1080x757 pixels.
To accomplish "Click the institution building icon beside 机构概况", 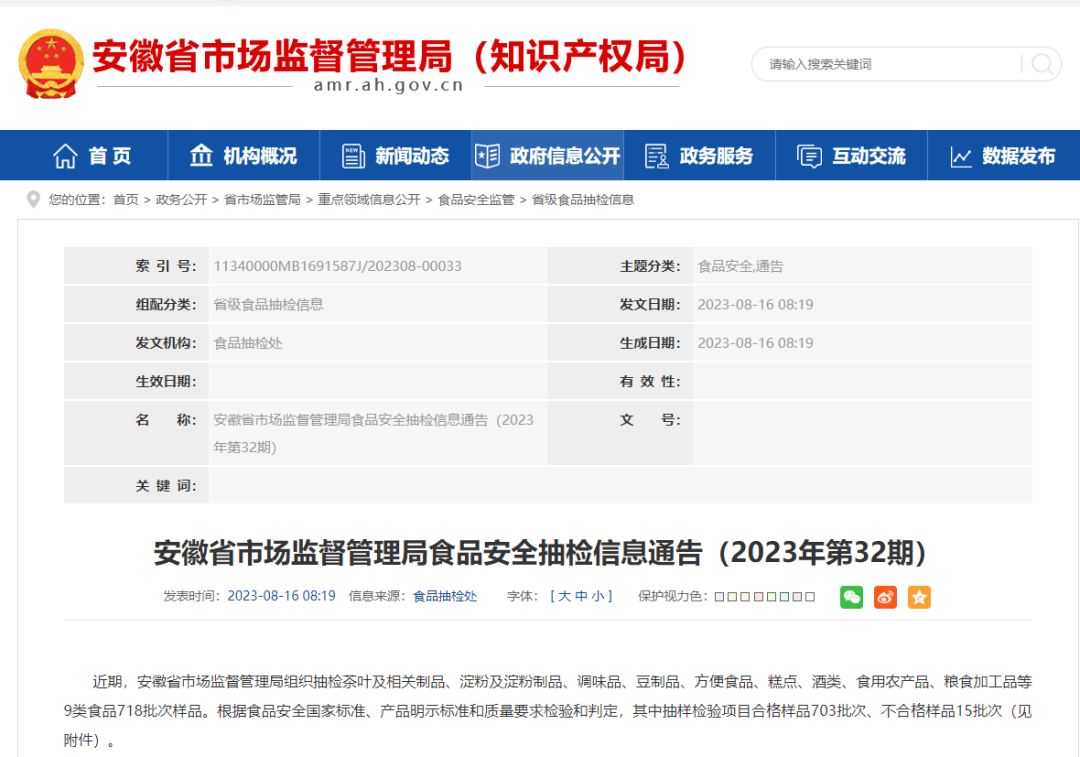I will pos(201,155).
